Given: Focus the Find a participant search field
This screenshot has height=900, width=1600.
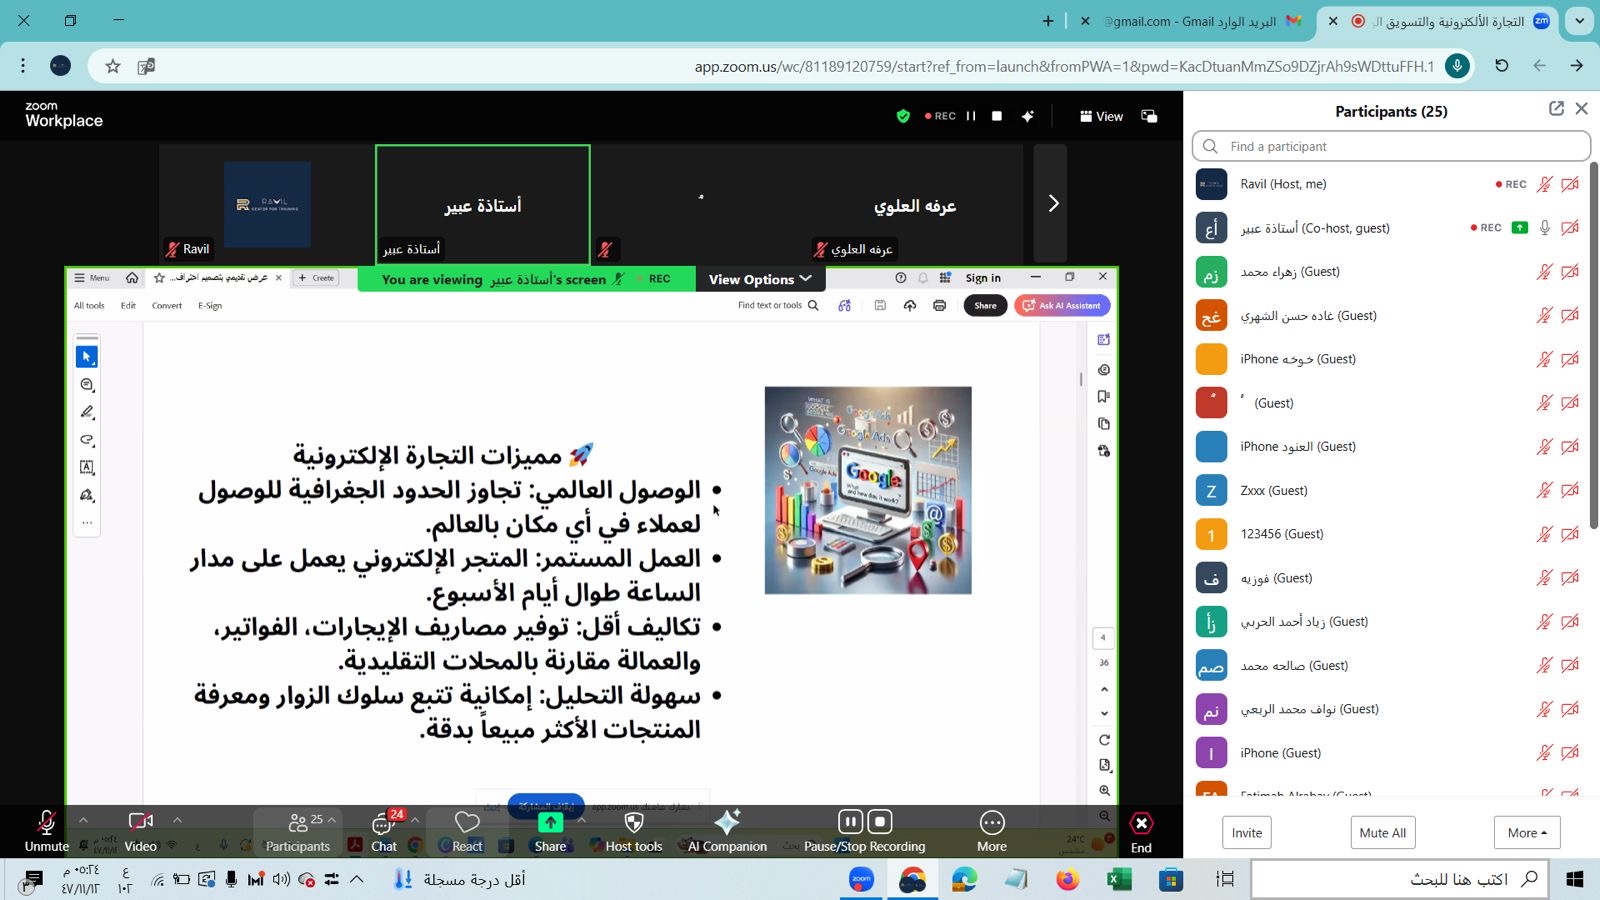Looking at the screenshot, I should point(1391,146).
